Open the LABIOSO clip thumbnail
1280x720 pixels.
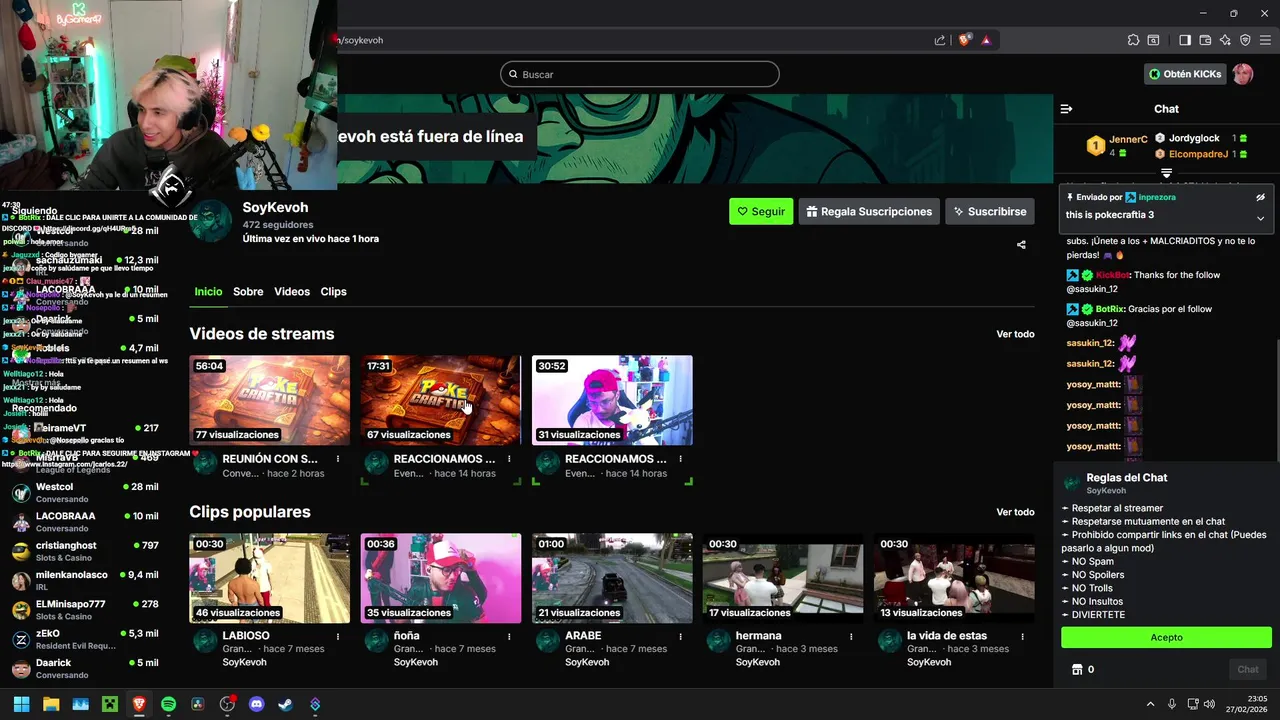pyautogui.click(x=270, y=578)
